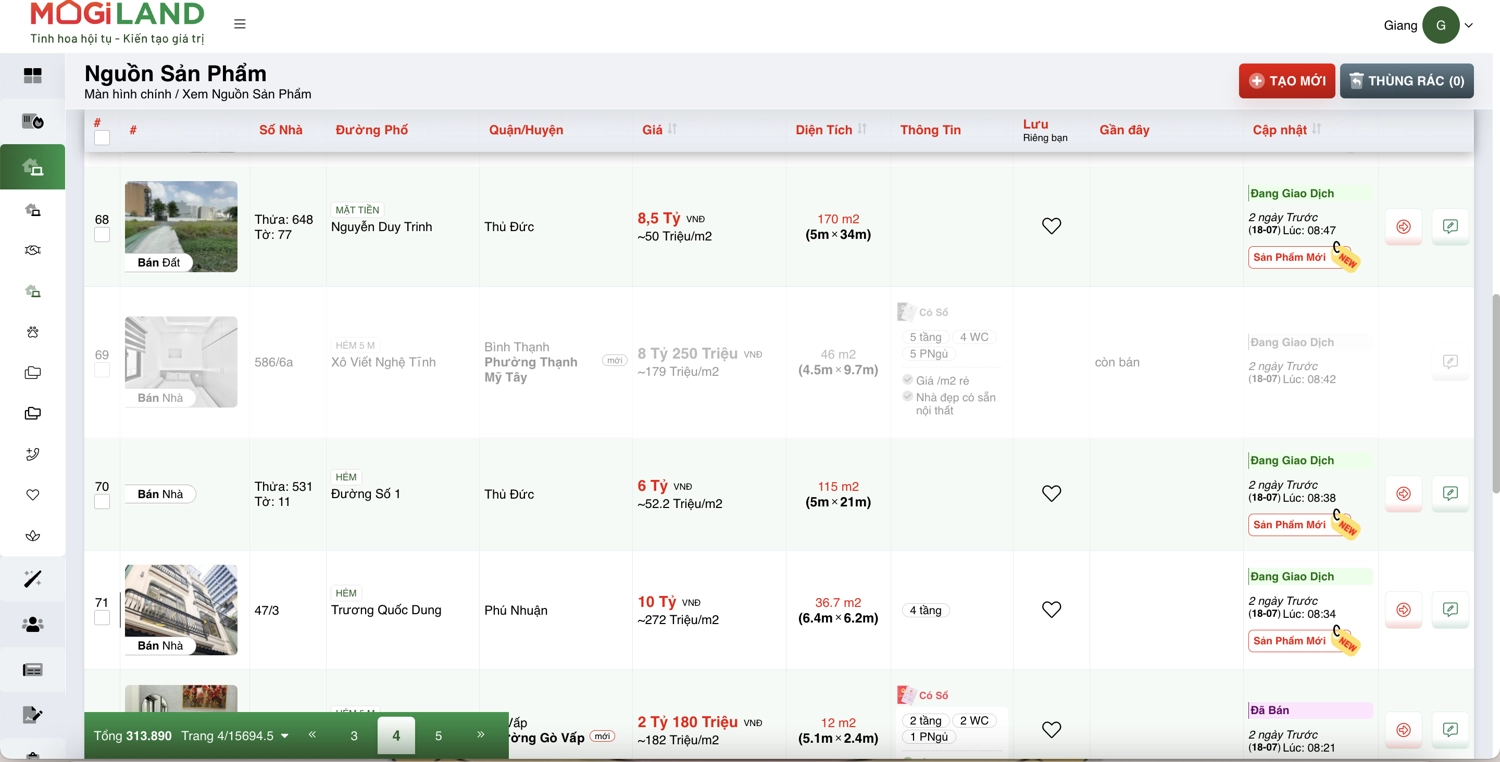The height and width of the screenshot is (762, 1500).
Task: Open THÙNG RÁC (0) trash button
Action: [x=1407, y=81]
